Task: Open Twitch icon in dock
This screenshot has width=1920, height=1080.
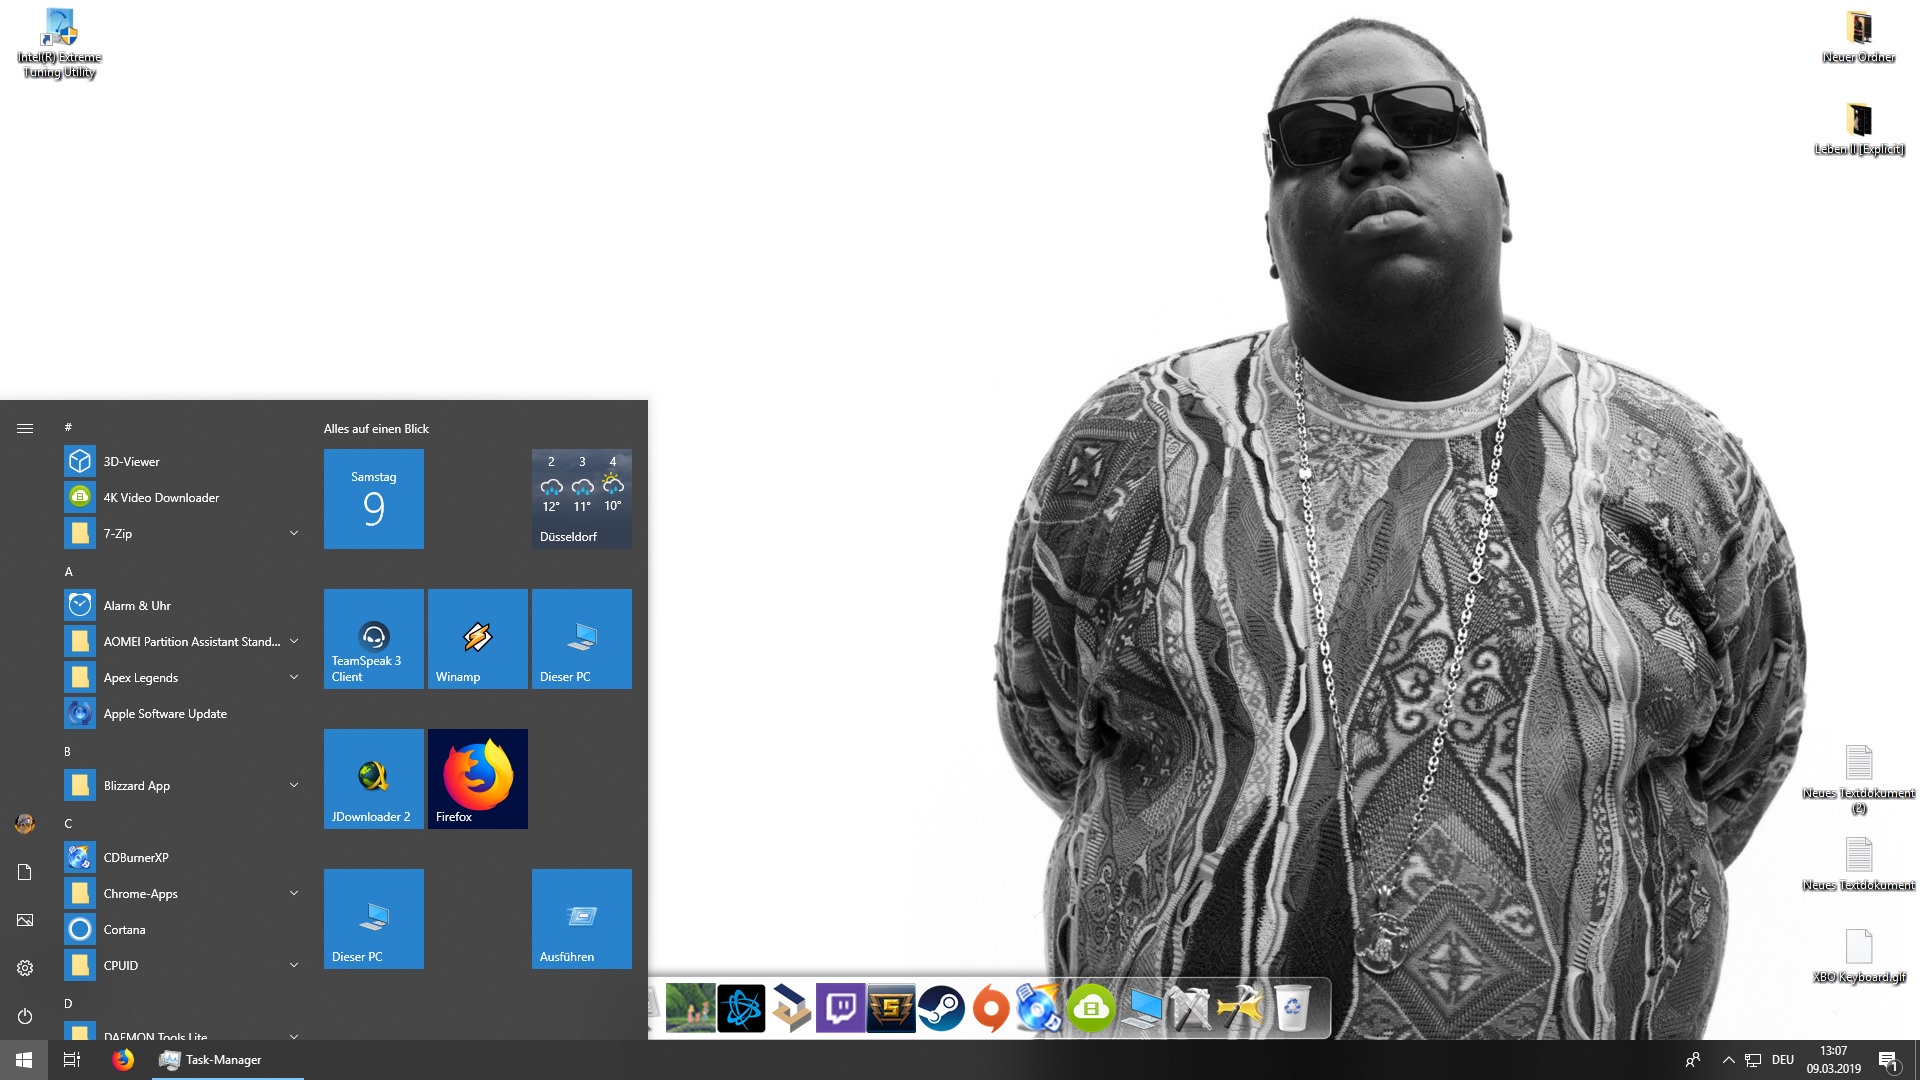Action: click(841, 1008)
